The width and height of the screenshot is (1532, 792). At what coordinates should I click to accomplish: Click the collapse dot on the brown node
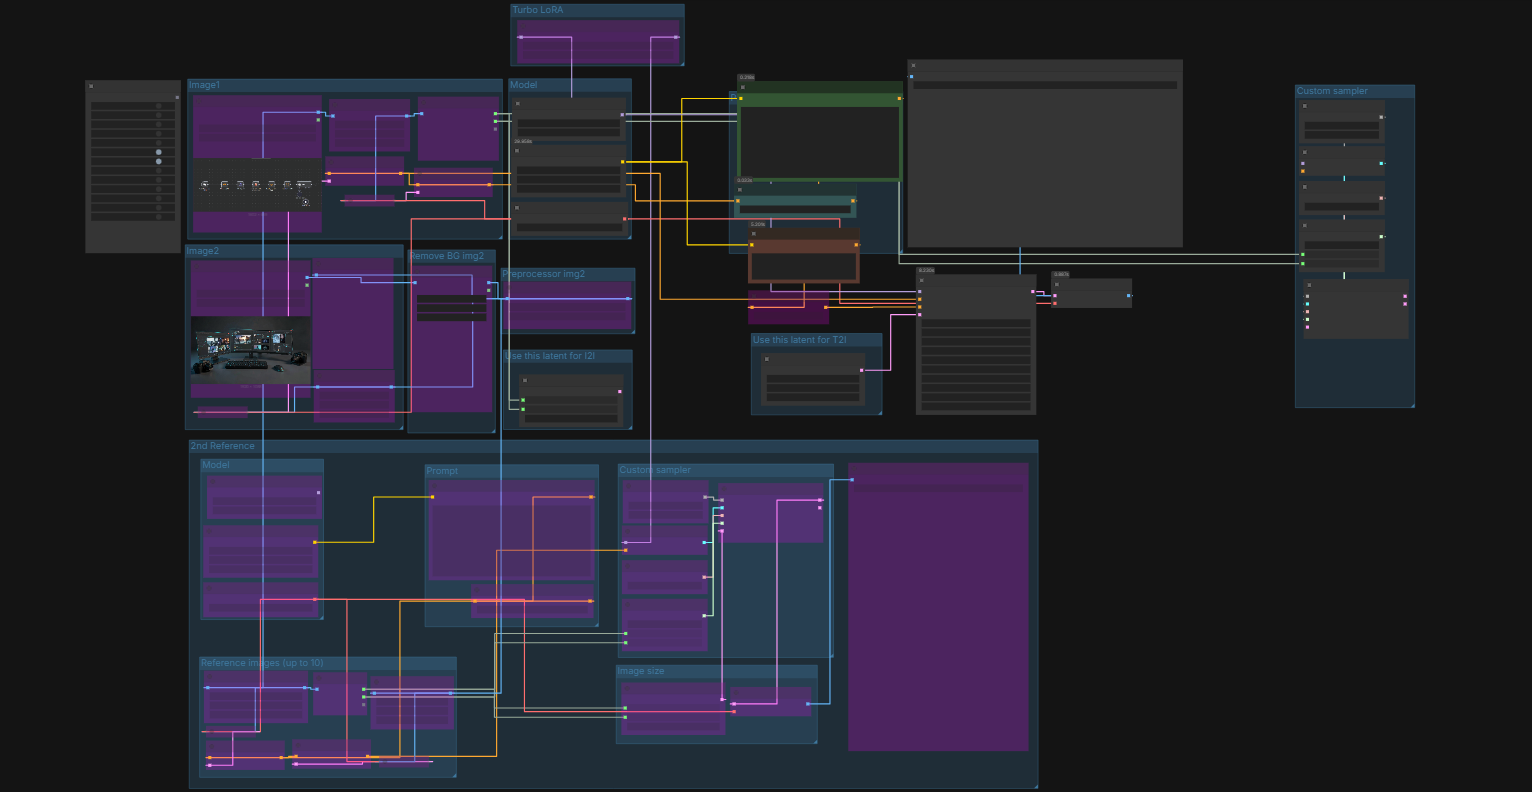[754, 234]
